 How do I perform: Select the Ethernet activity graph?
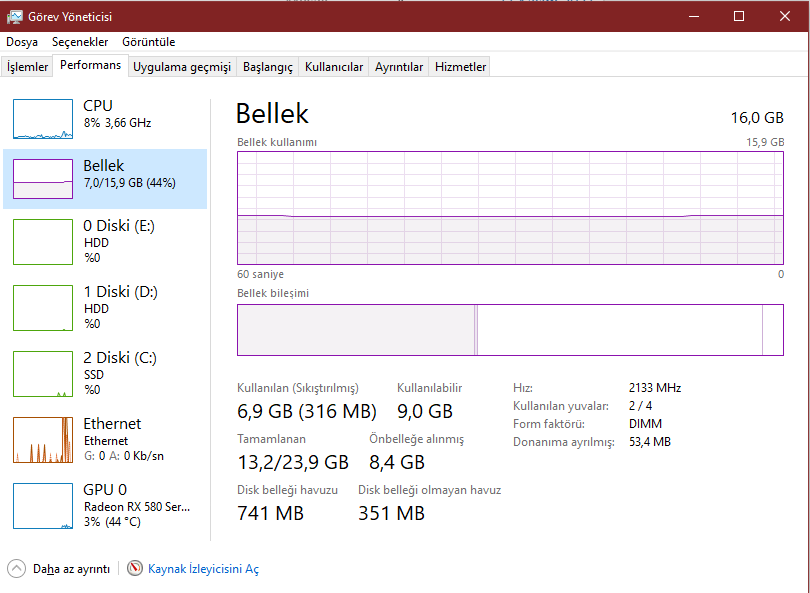point(43,439)
